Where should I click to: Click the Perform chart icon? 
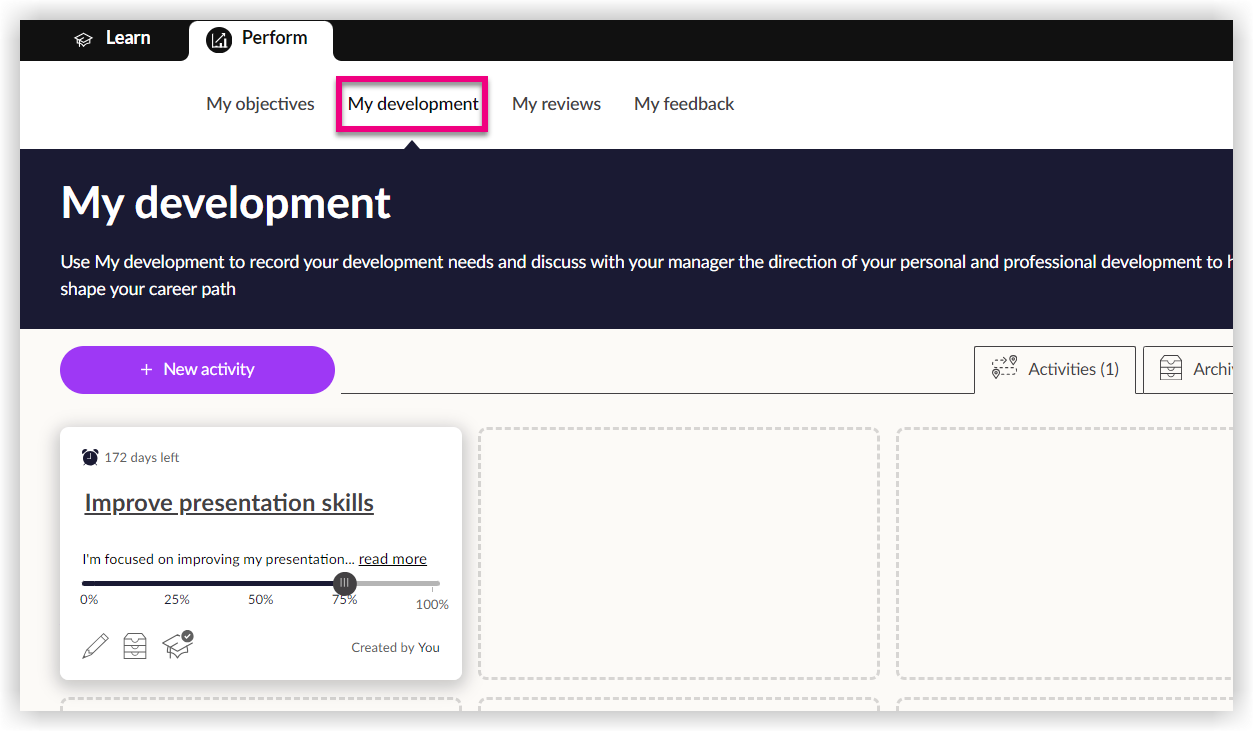click(218, 38)
